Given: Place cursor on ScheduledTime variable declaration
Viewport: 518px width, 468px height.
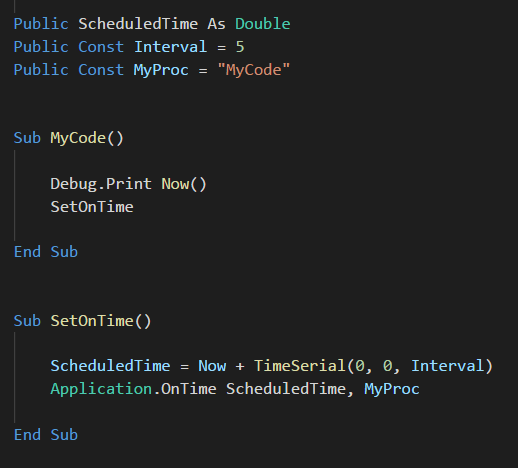Looking at the screenshot, I should [138, 24].
